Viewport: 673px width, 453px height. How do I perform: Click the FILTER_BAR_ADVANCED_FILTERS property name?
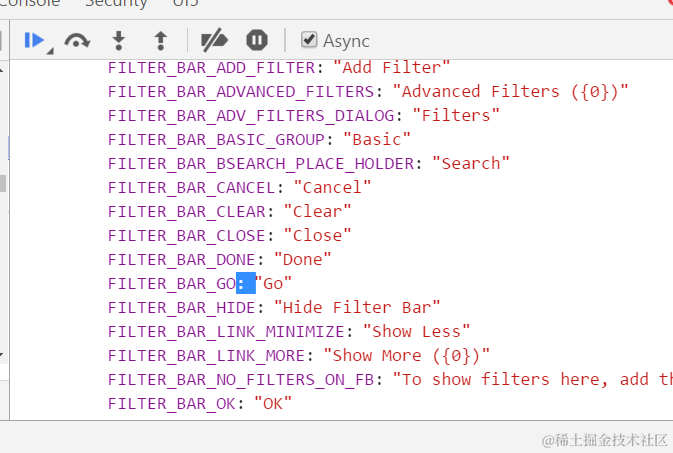click(241, 92)
